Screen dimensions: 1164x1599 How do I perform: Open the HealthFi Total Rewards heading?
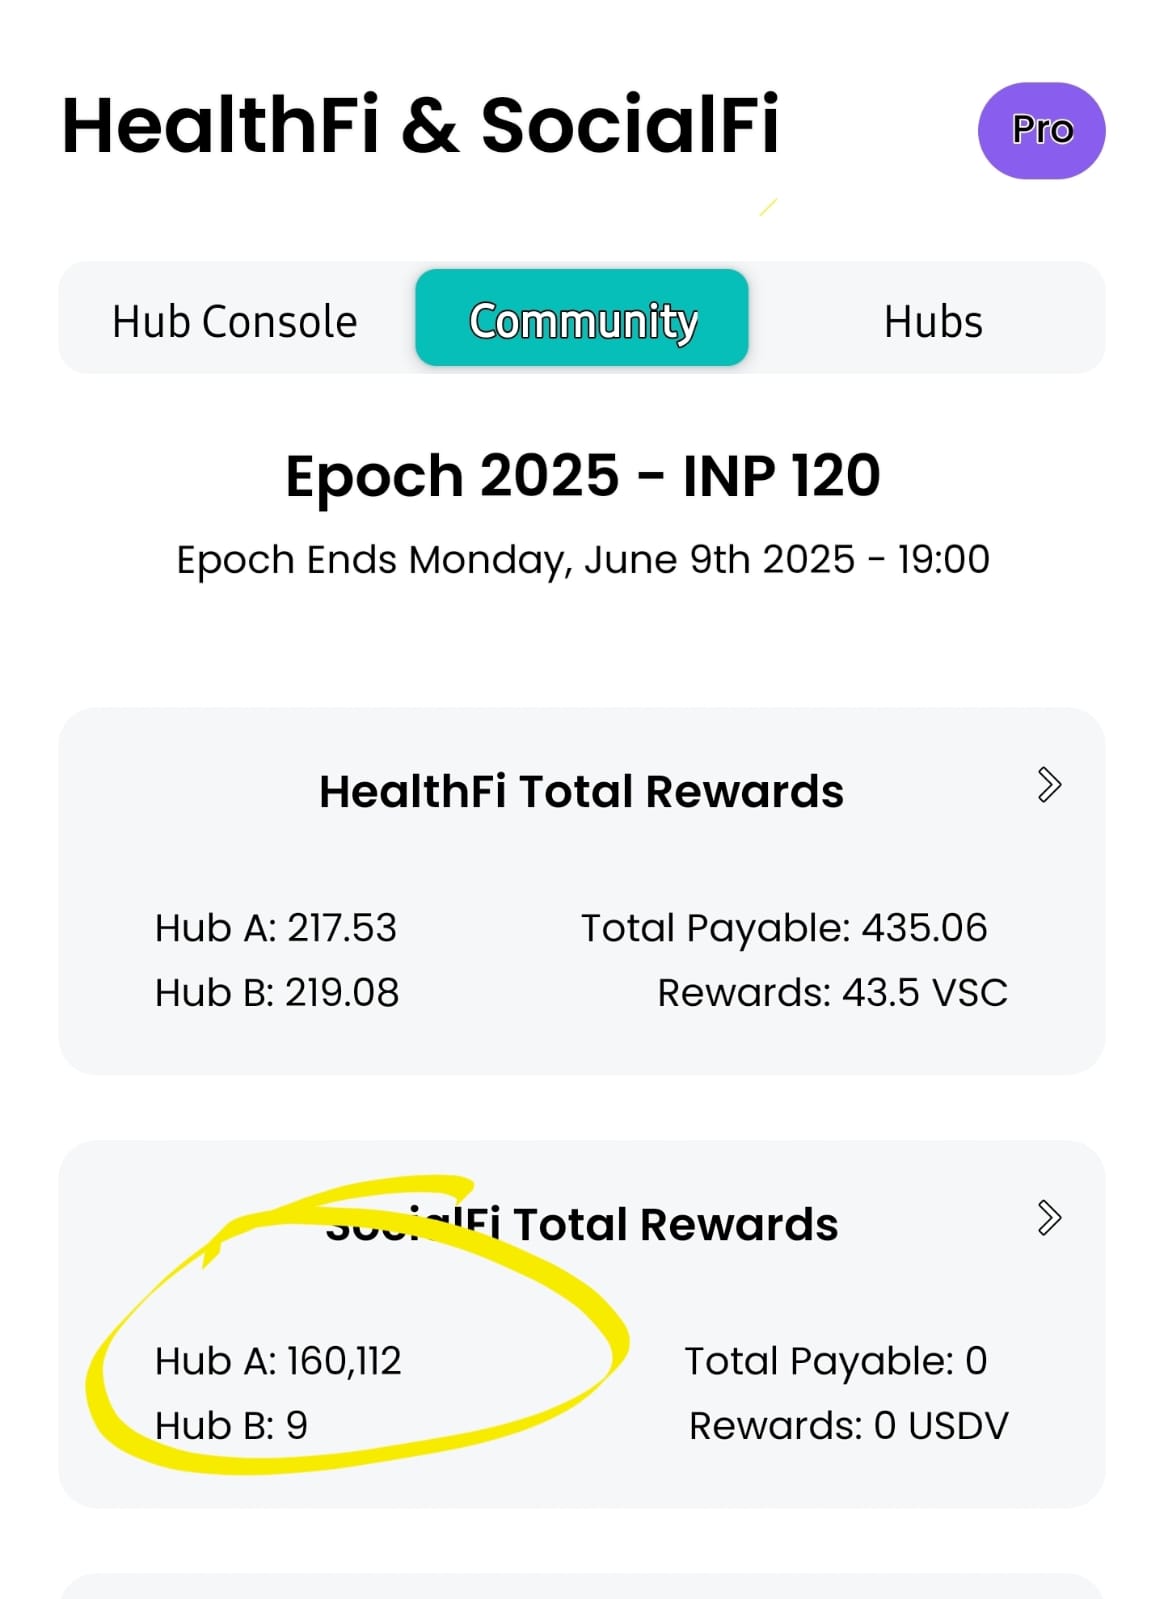(x=581, y=791)
